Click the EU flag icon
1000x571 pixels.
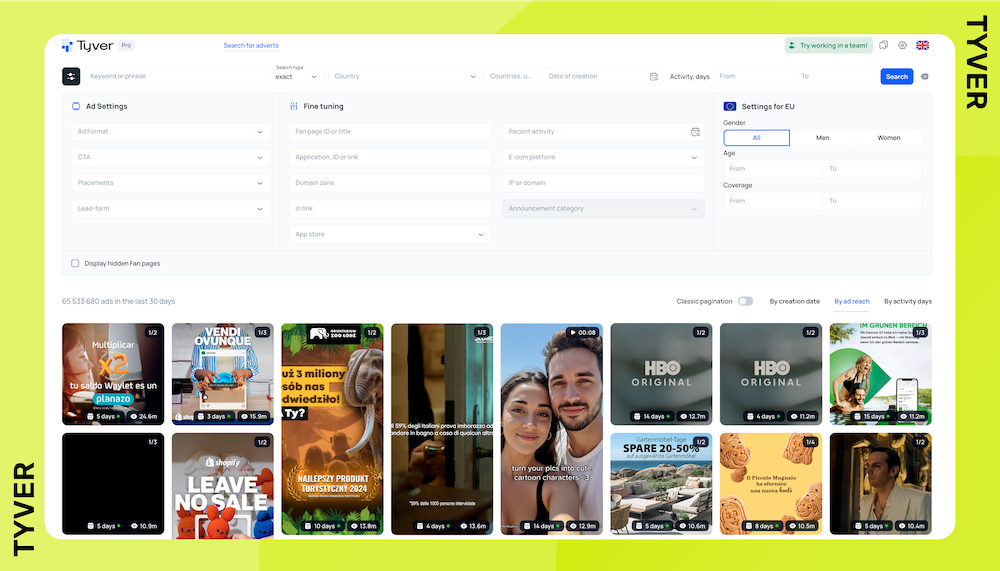coord(730,107)
